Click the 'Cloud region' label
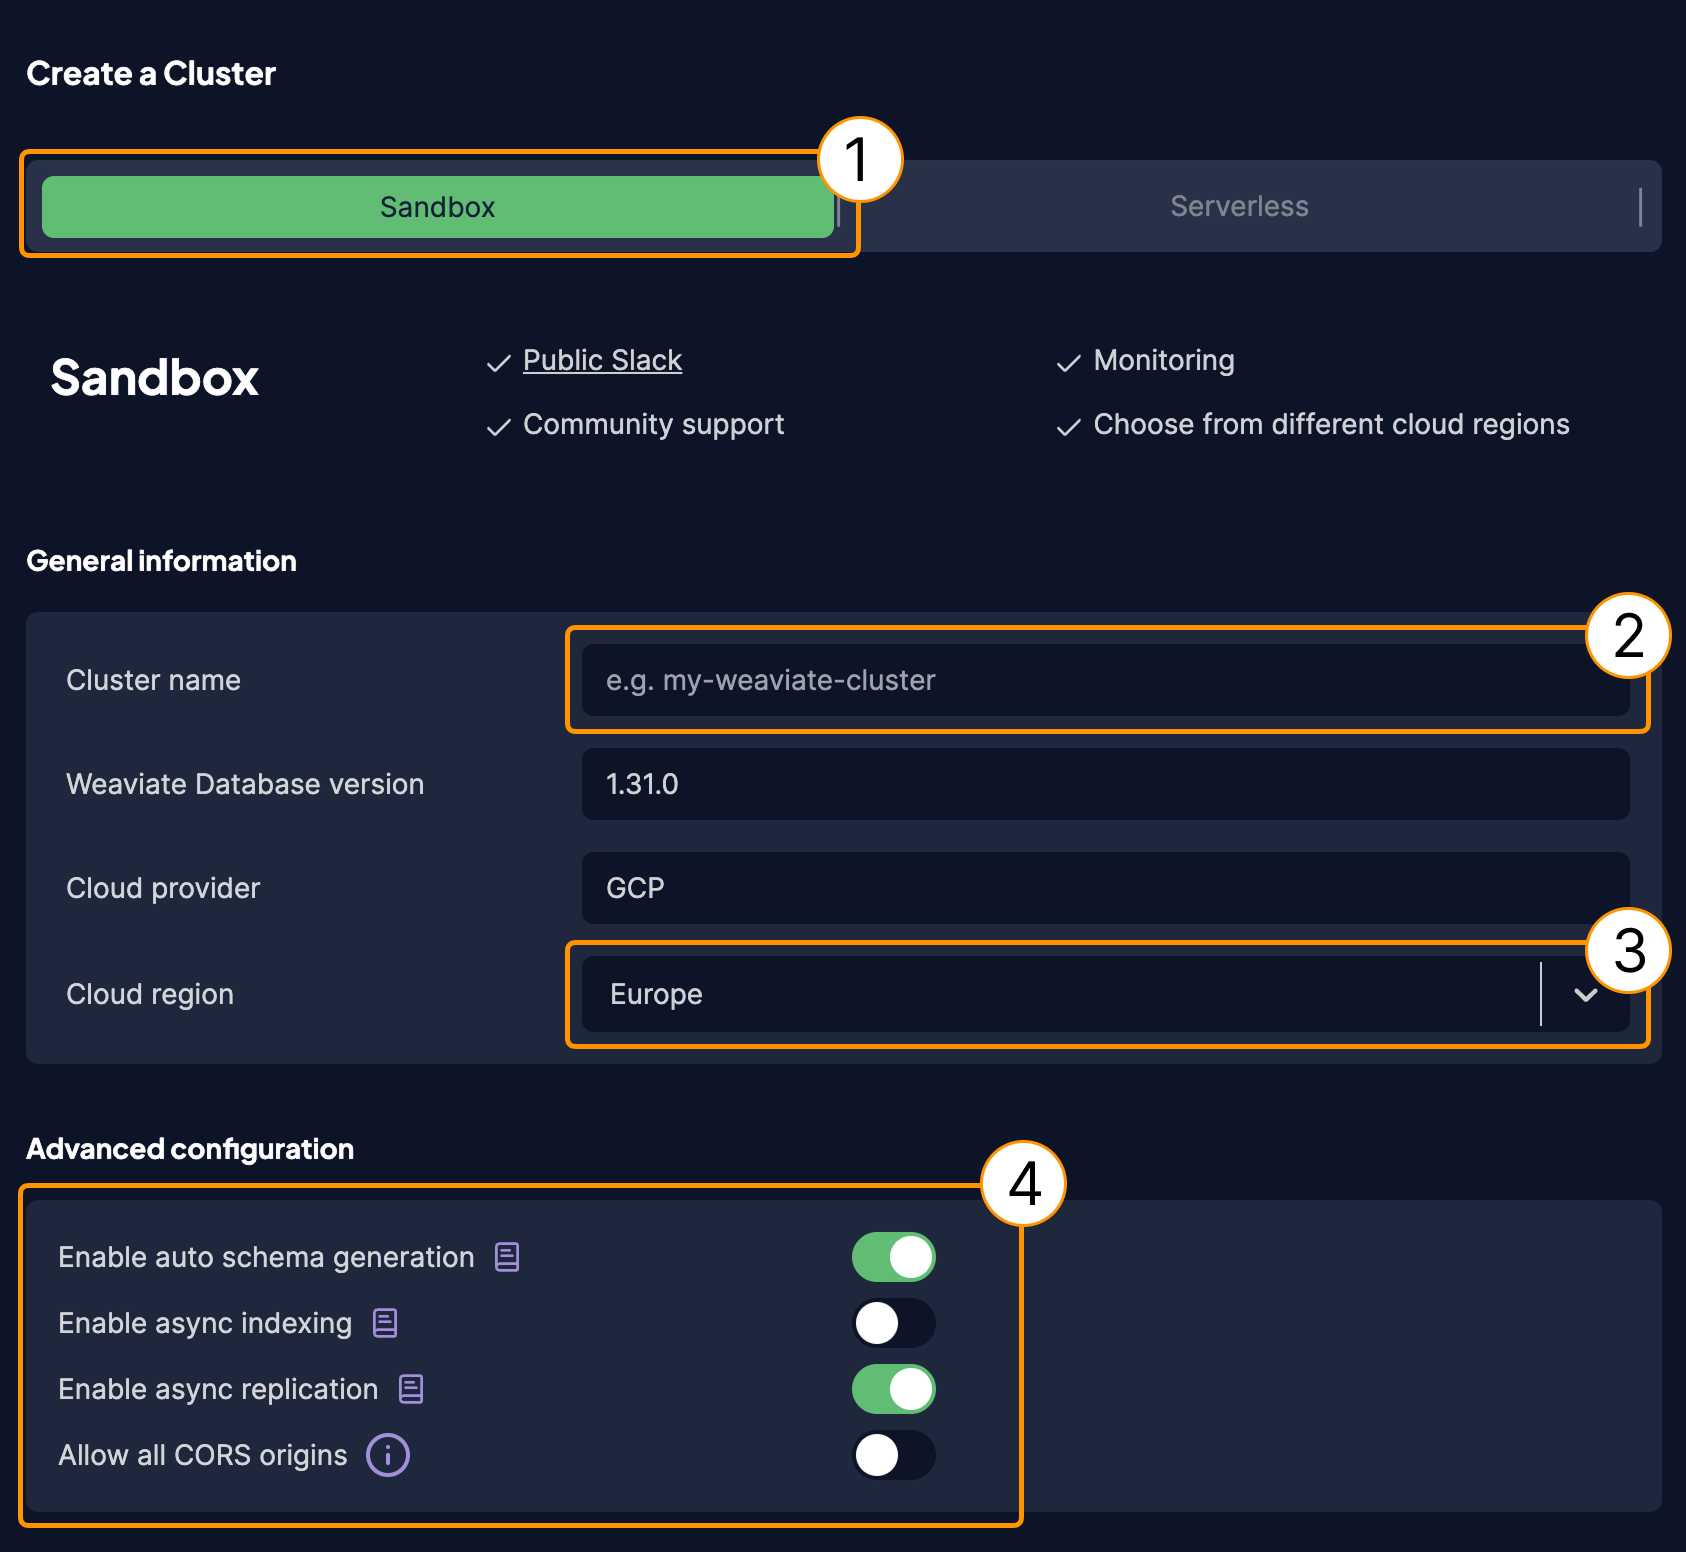 (x=150, y=994)
